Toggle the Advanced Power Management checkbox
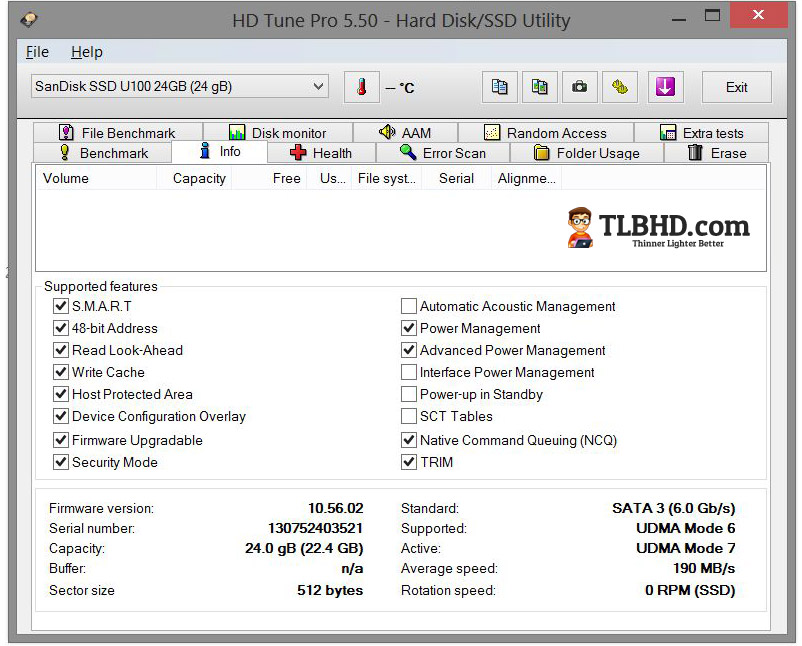 pyautogui.click(x=408, y=350)
